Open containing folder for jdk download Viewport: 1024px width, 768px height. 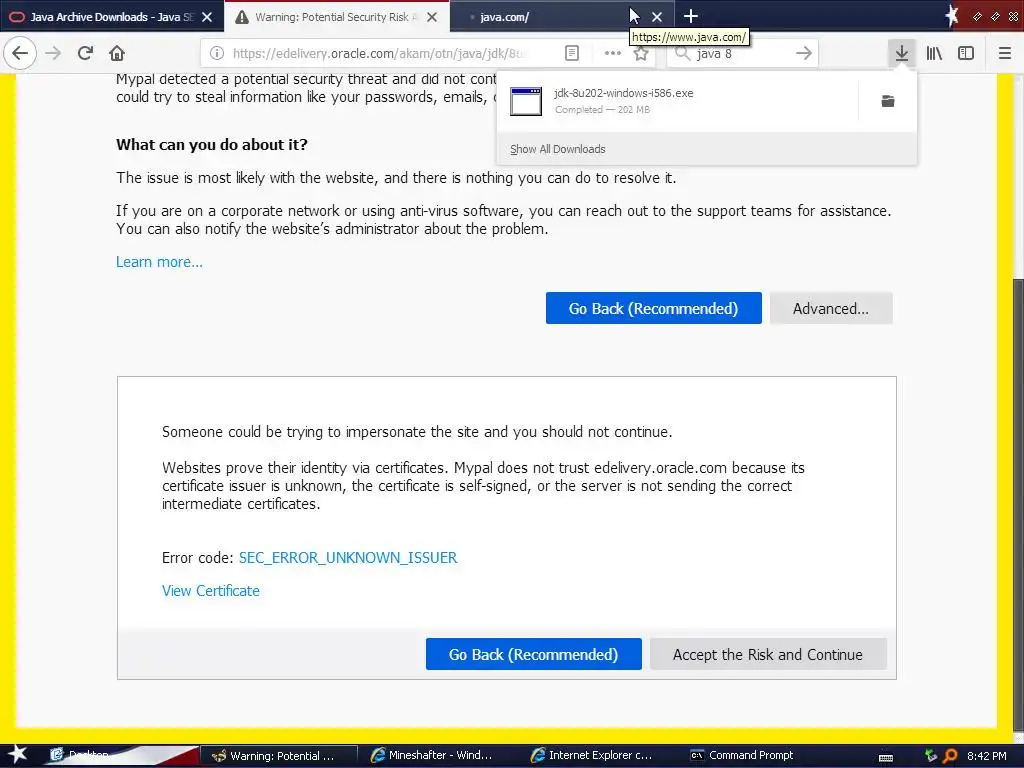(888, 101)
